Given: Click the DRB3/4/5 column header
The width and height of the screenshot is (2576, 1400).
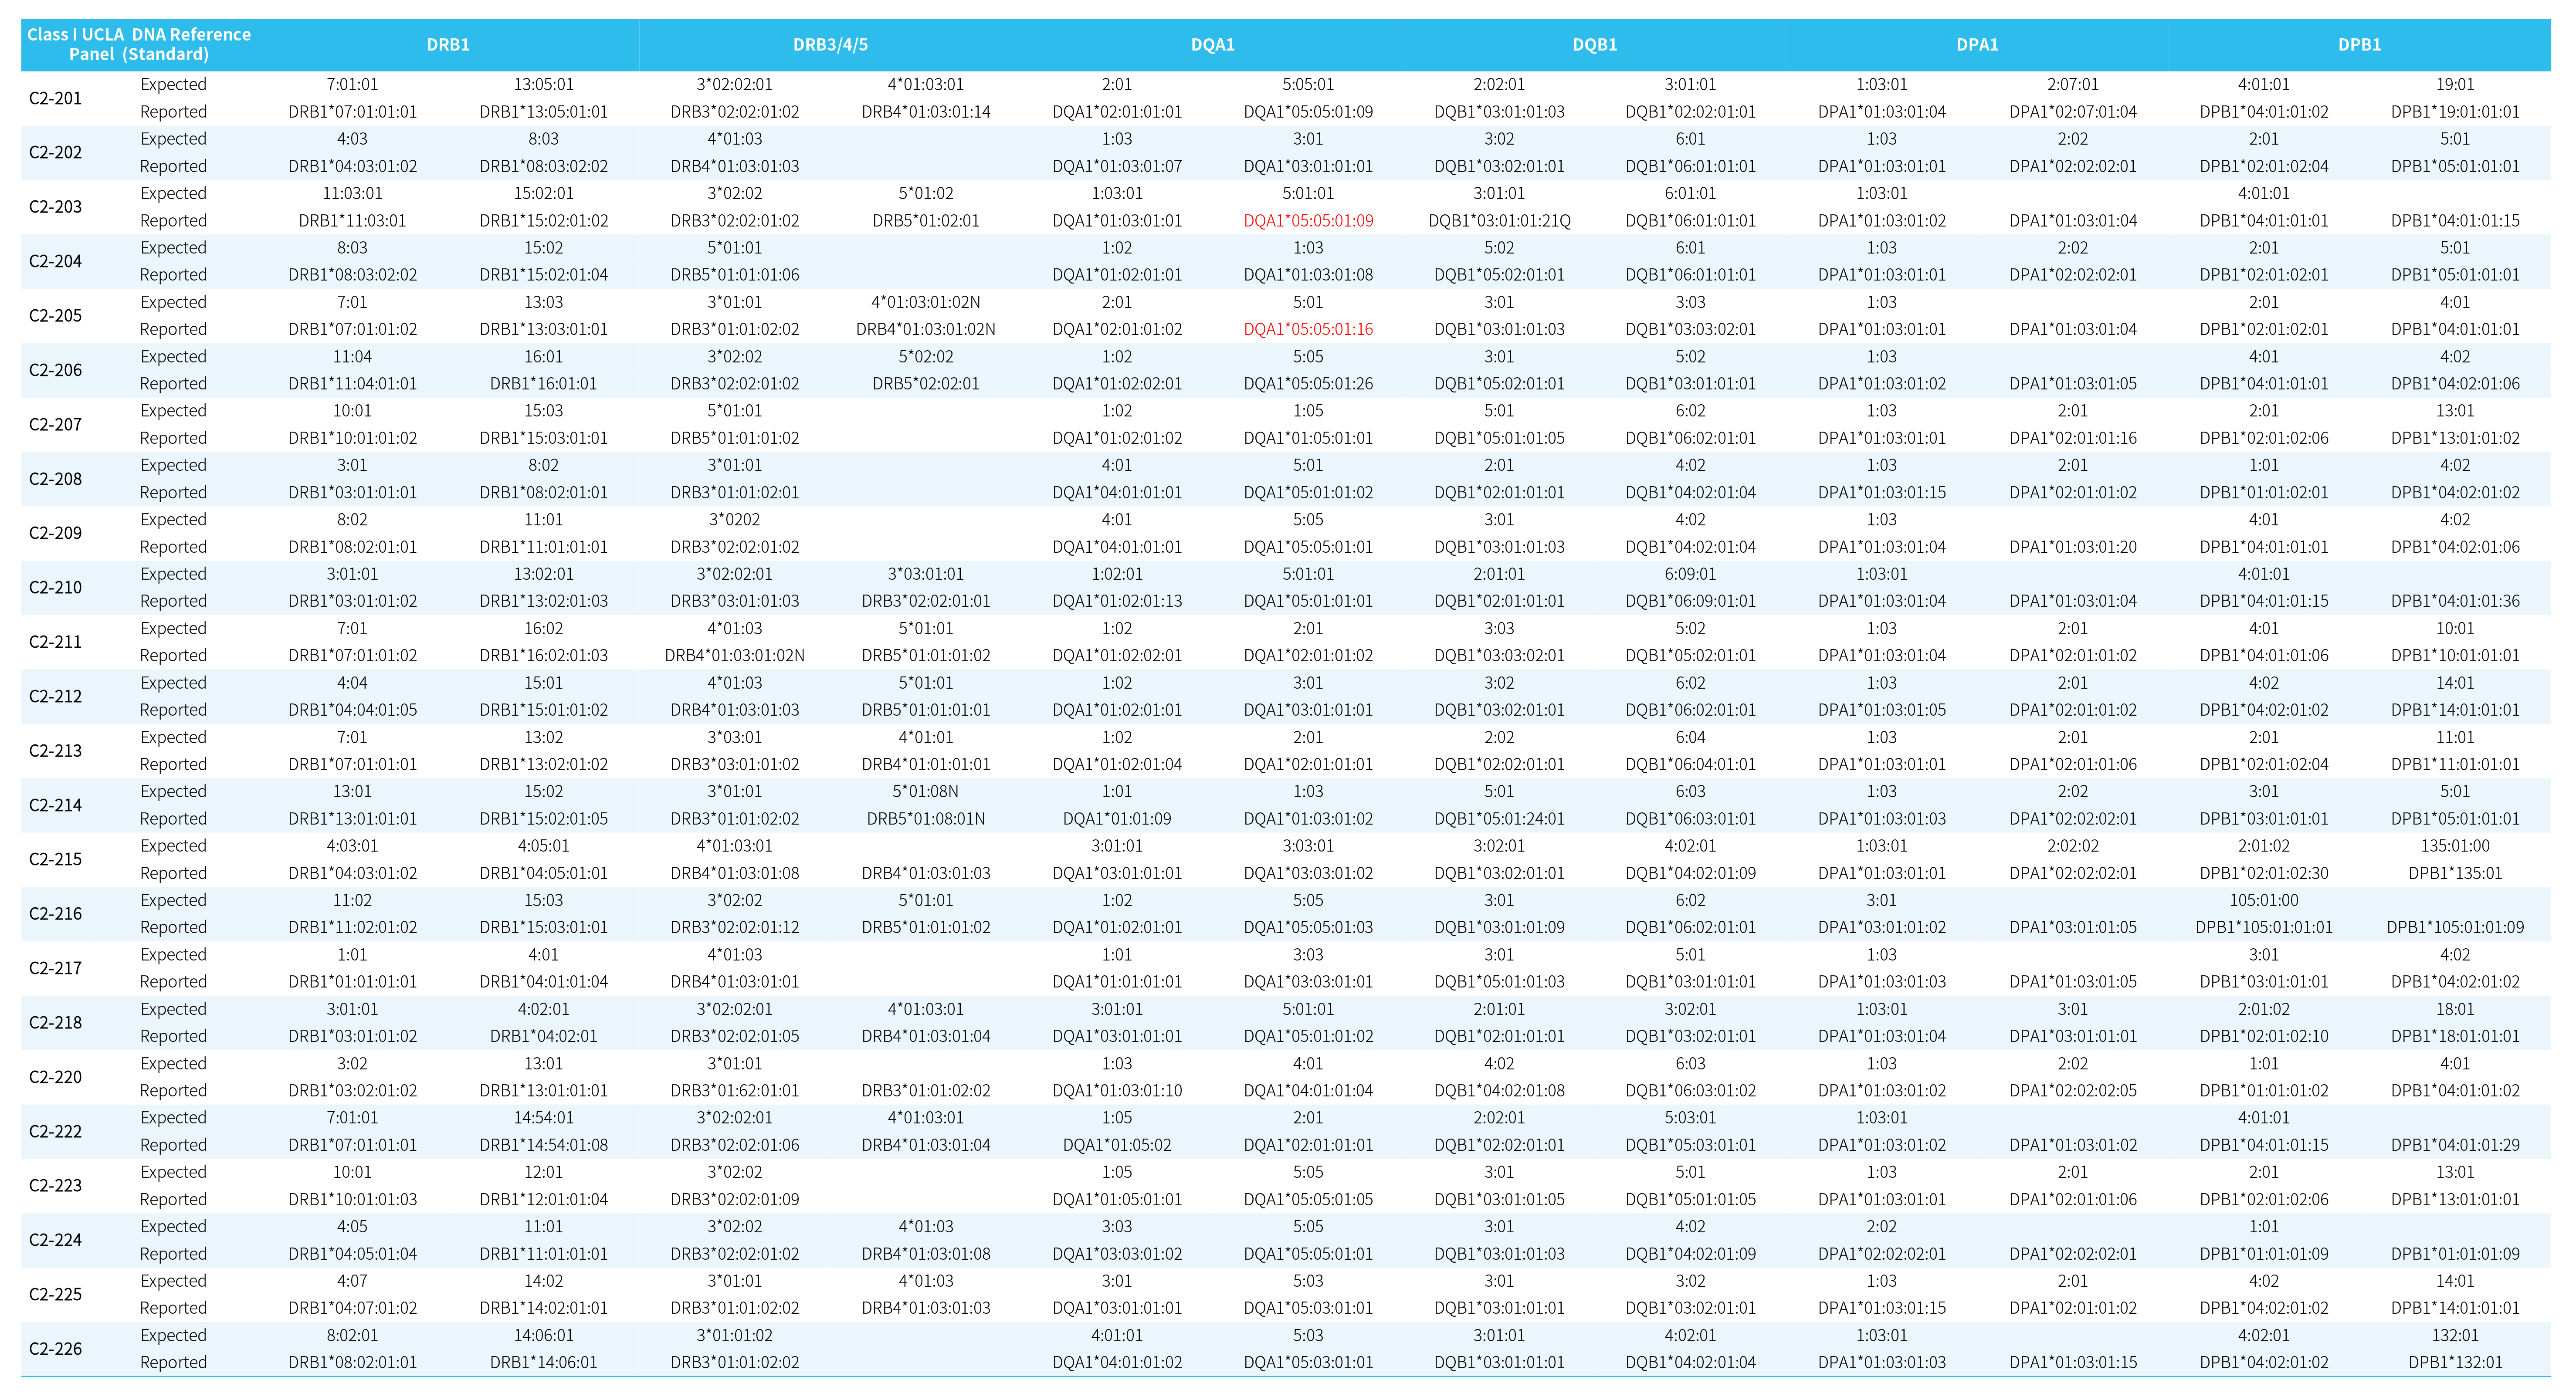Looking at the screenshot, I should [x=830, y=45].
